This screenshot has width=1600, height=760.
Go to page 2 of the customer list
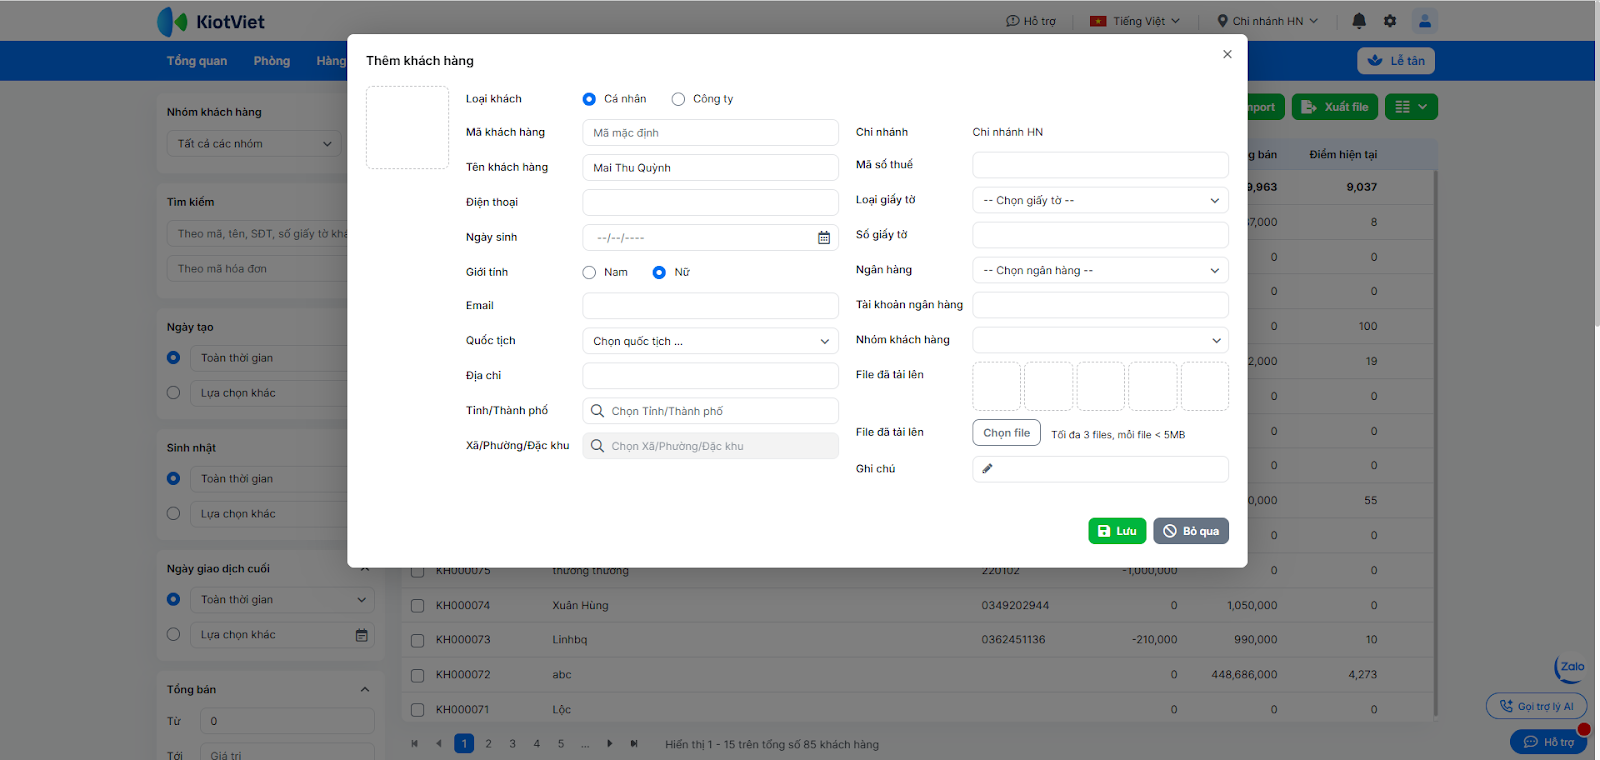pos(488,744)
